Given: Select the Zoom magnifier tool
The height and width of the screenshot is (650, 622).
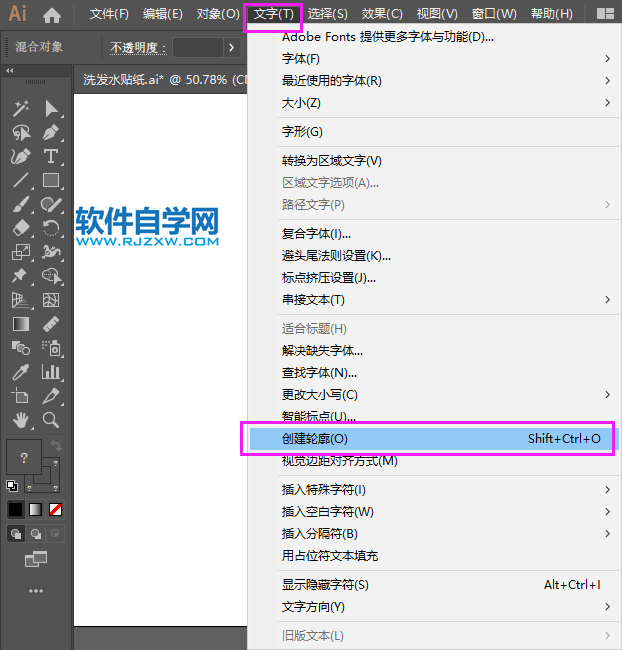Looking at the screenshot, I should pyautogui.click(x=51, y=420).
